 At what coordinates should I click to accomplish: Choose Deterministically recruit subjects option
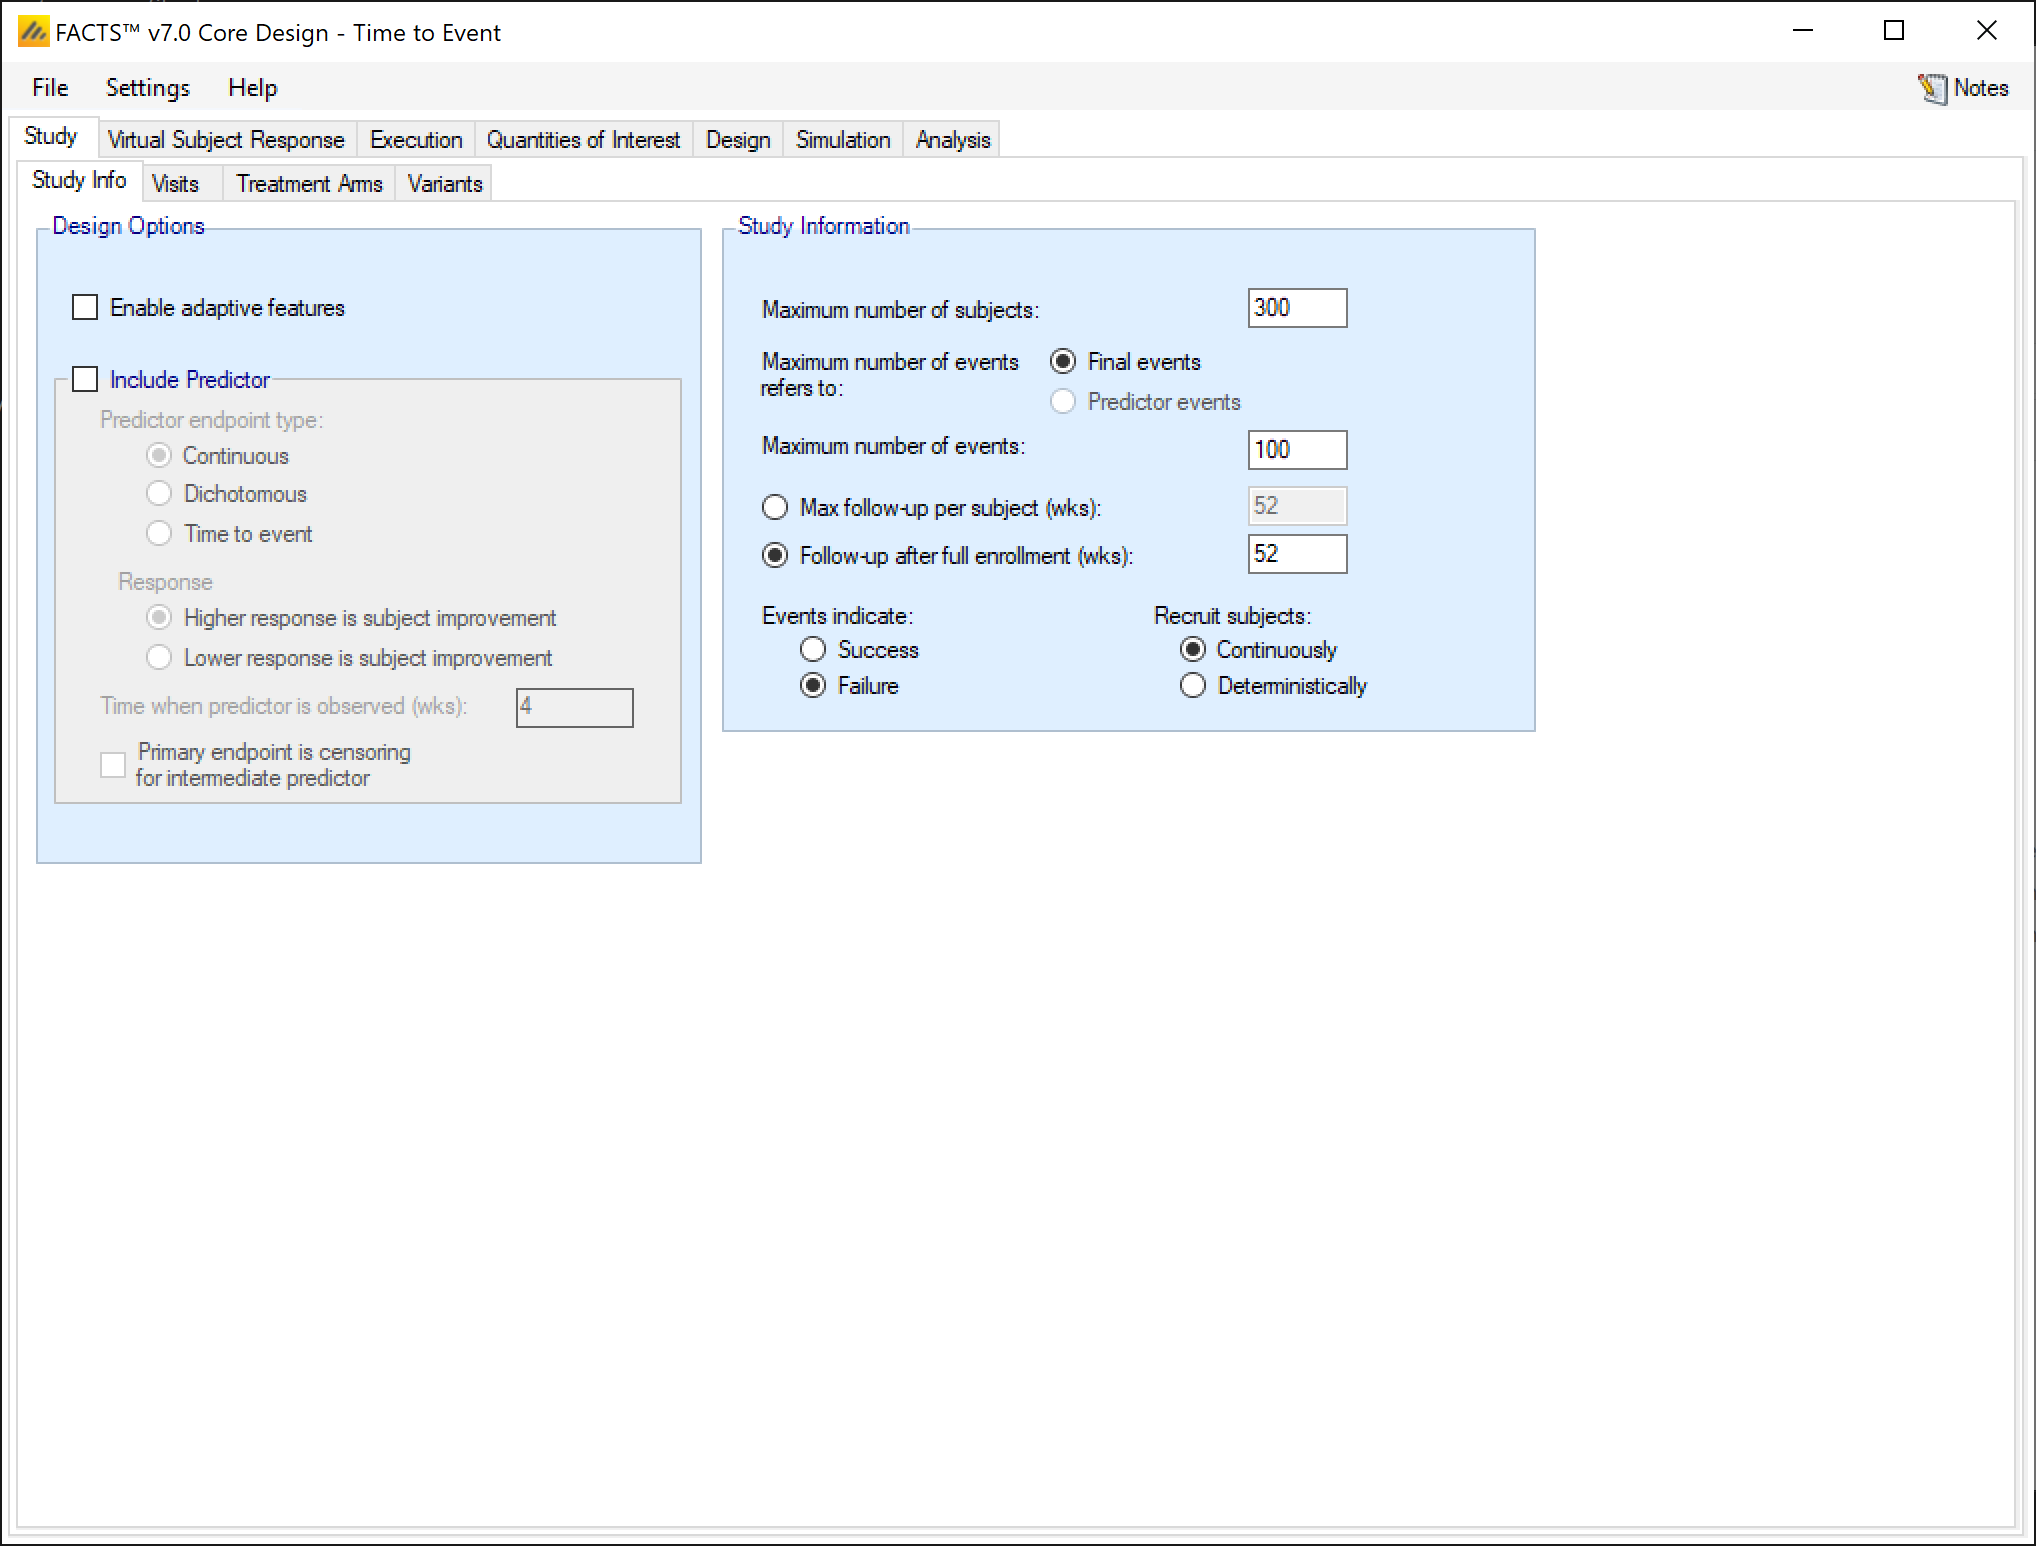[1193, 686]
